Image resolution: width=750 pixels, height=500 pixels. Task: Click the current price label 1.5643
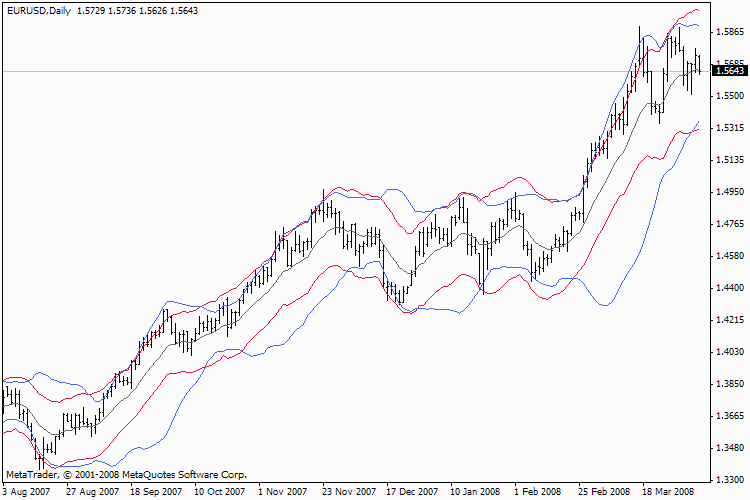729,71
